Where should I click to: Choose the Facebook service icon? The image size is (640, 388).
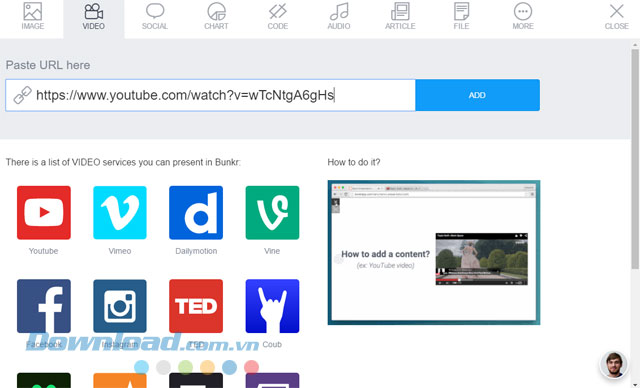44,306
